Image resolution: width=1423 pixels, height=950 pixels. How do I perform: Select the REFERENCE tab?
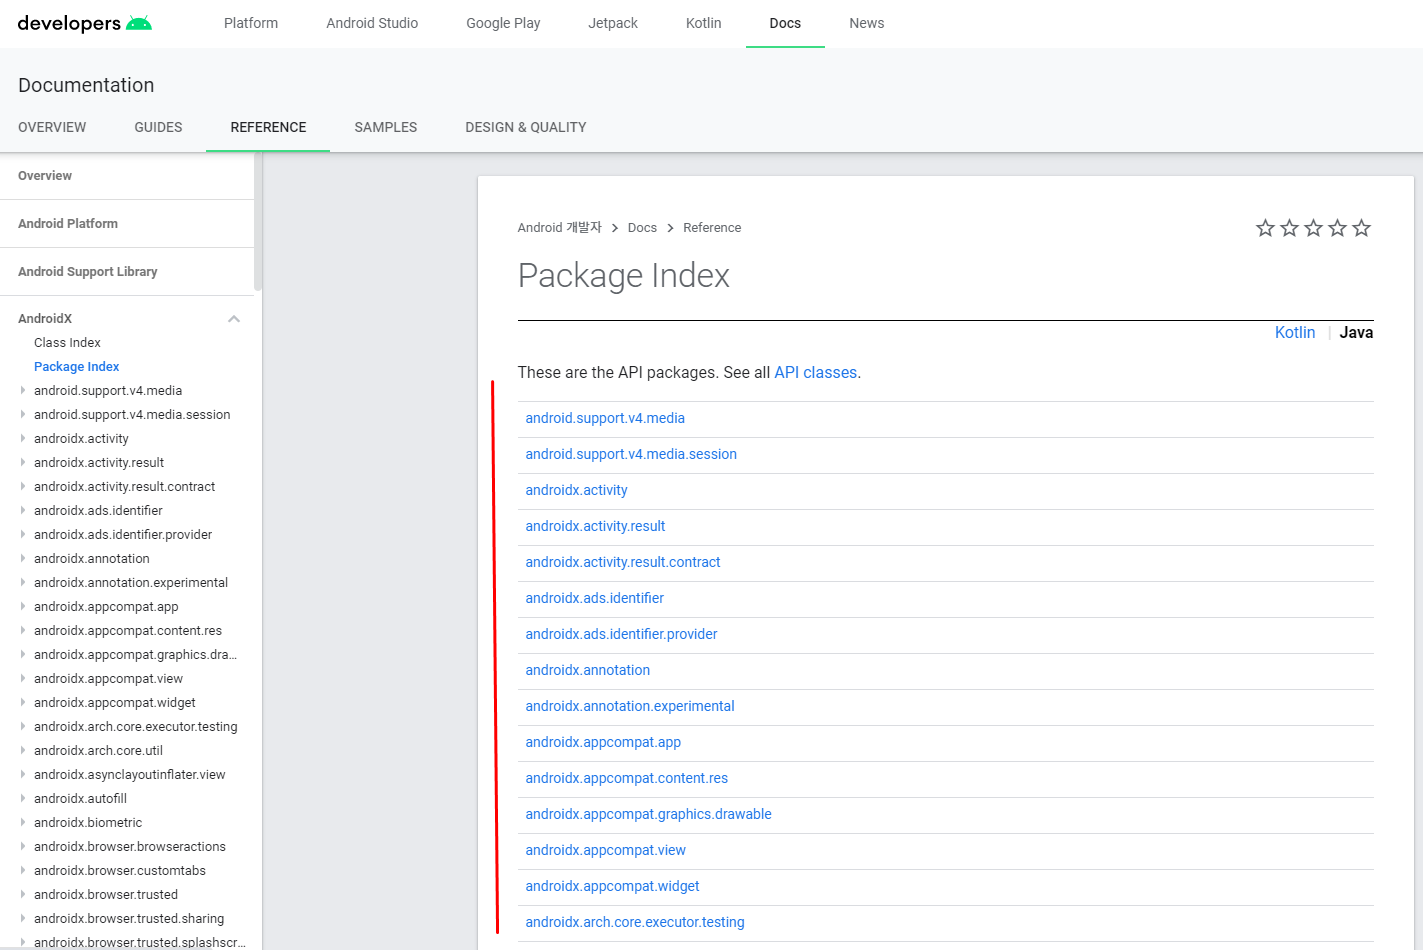pos(268,127)
